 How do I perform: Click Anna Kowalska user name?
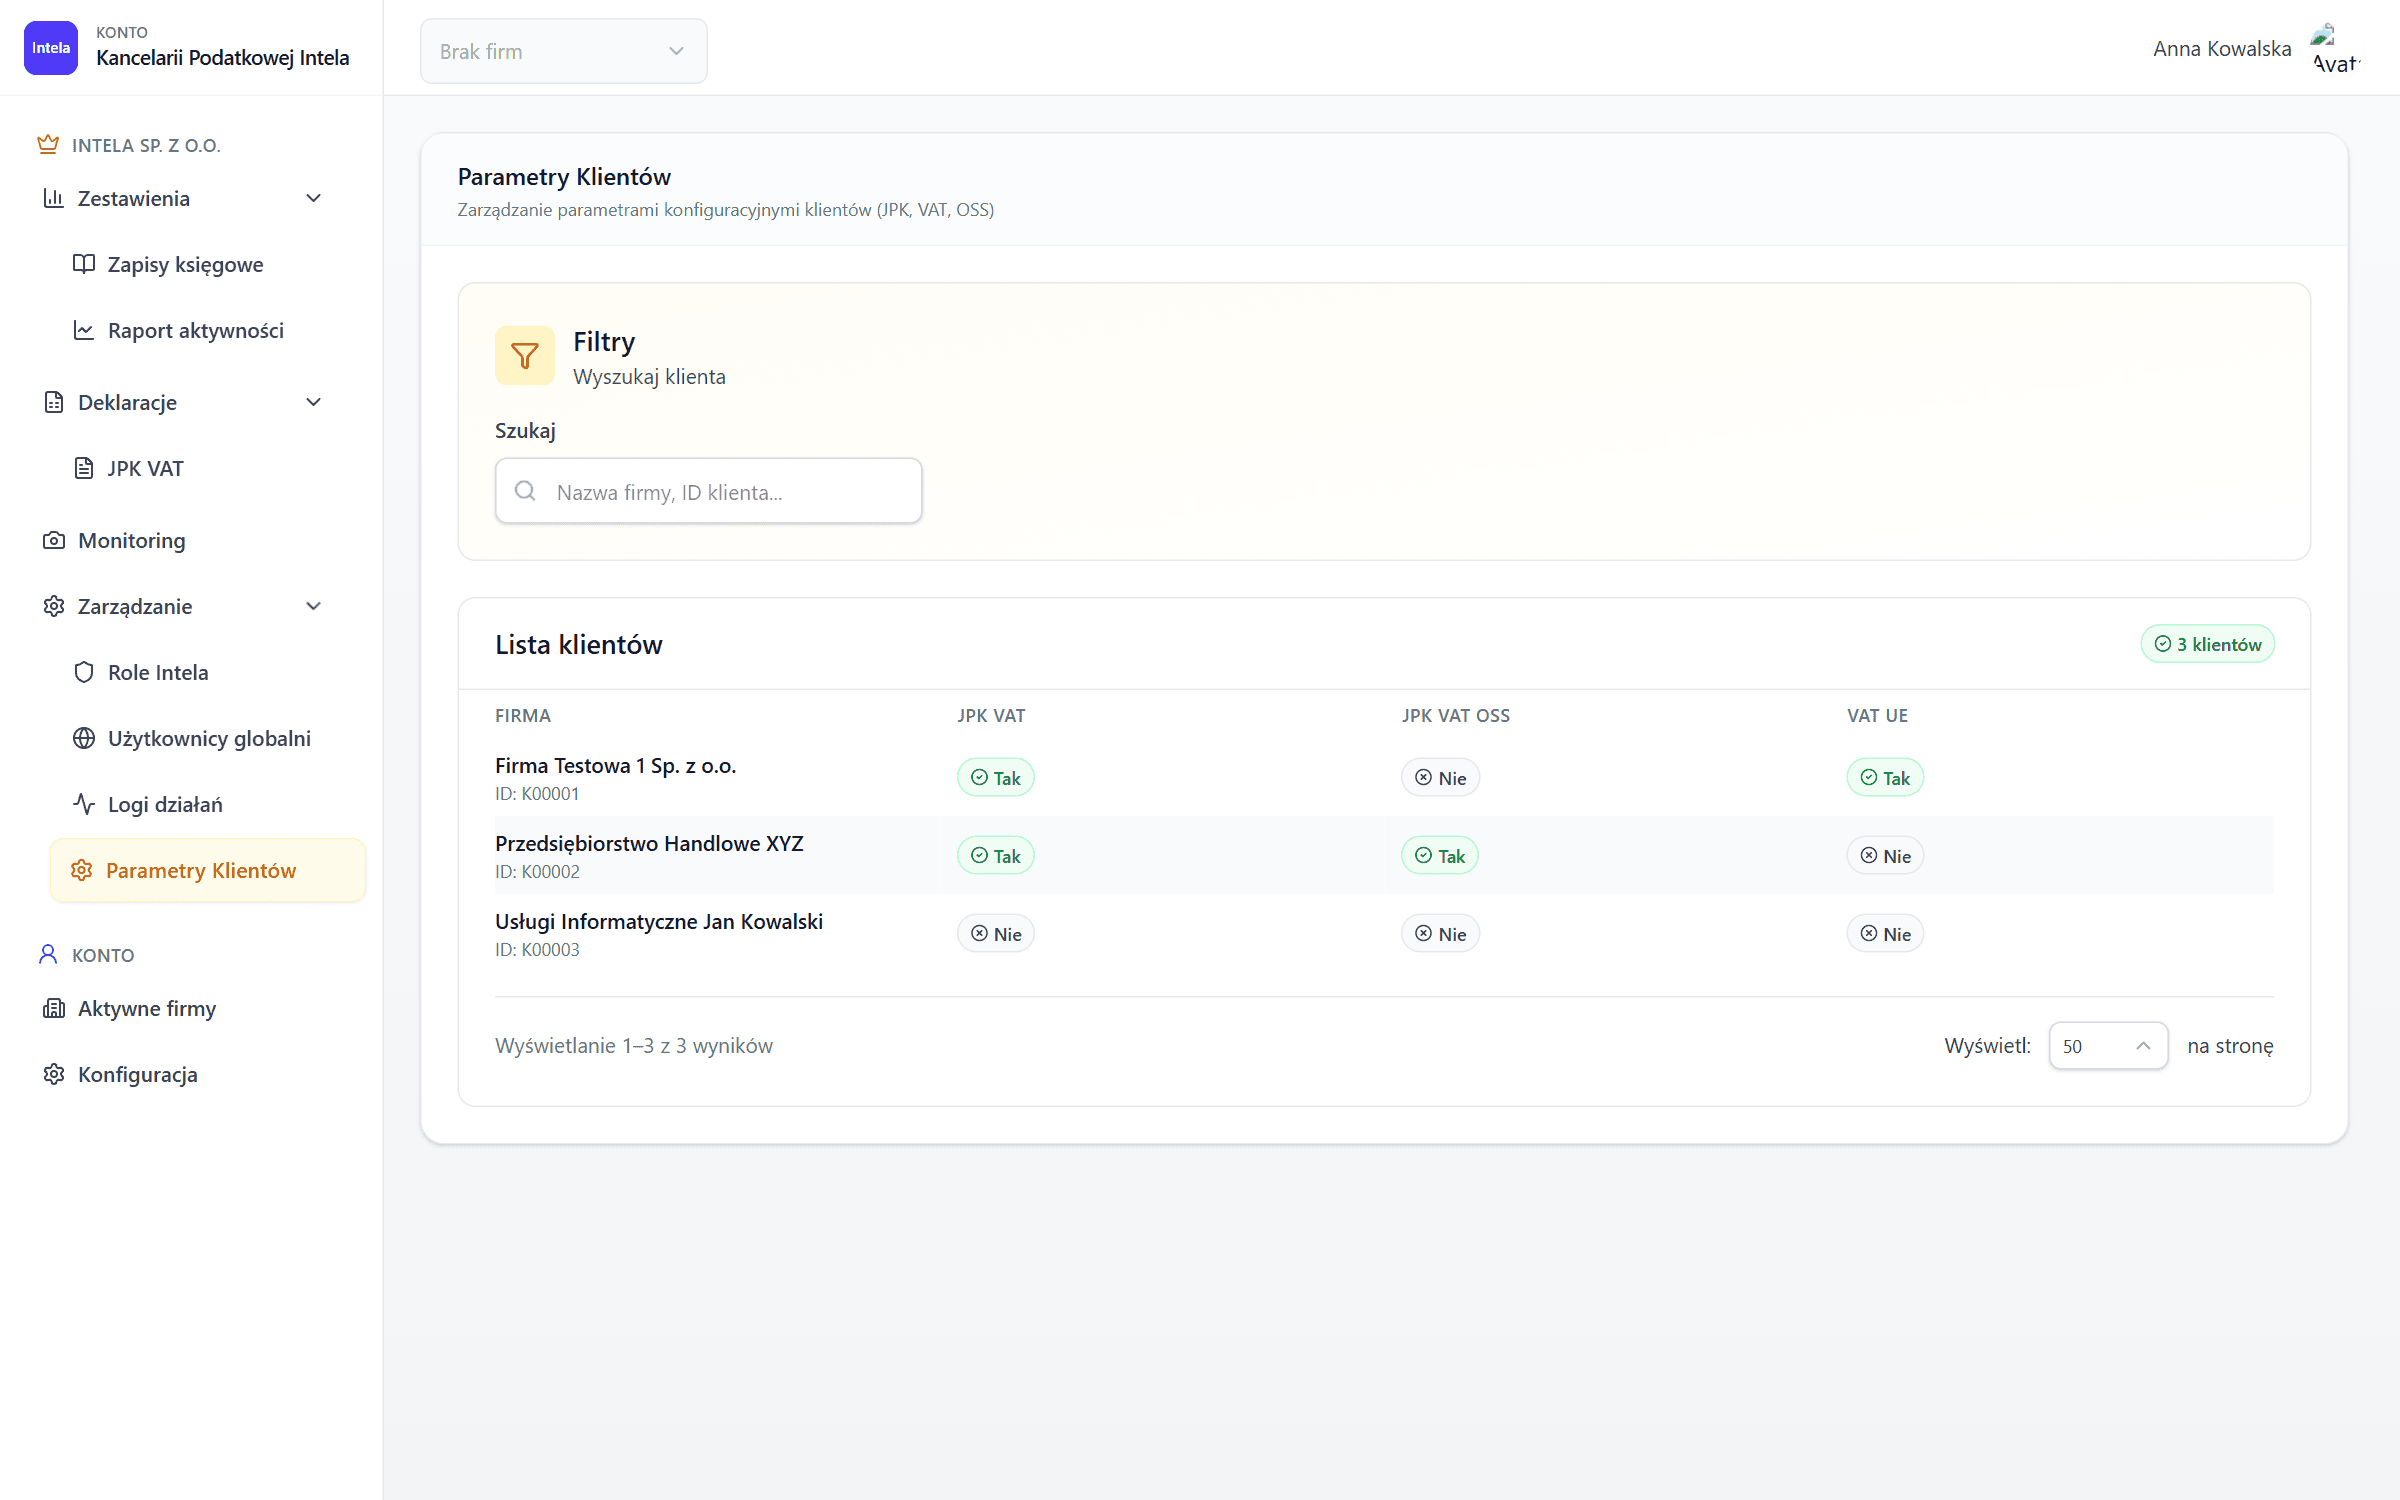pyautogui.click(x=2222, y=49)
